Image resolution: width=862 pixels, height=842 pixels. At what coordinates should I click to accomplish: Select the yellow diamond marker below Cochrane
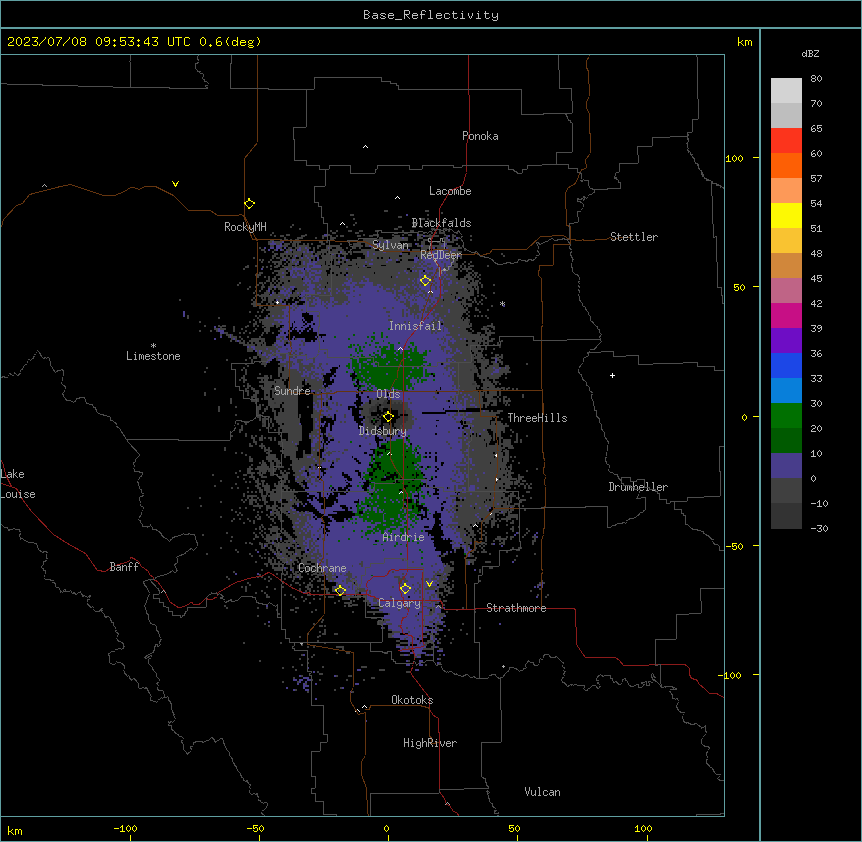pyautogui.click(x=340, y=591)
